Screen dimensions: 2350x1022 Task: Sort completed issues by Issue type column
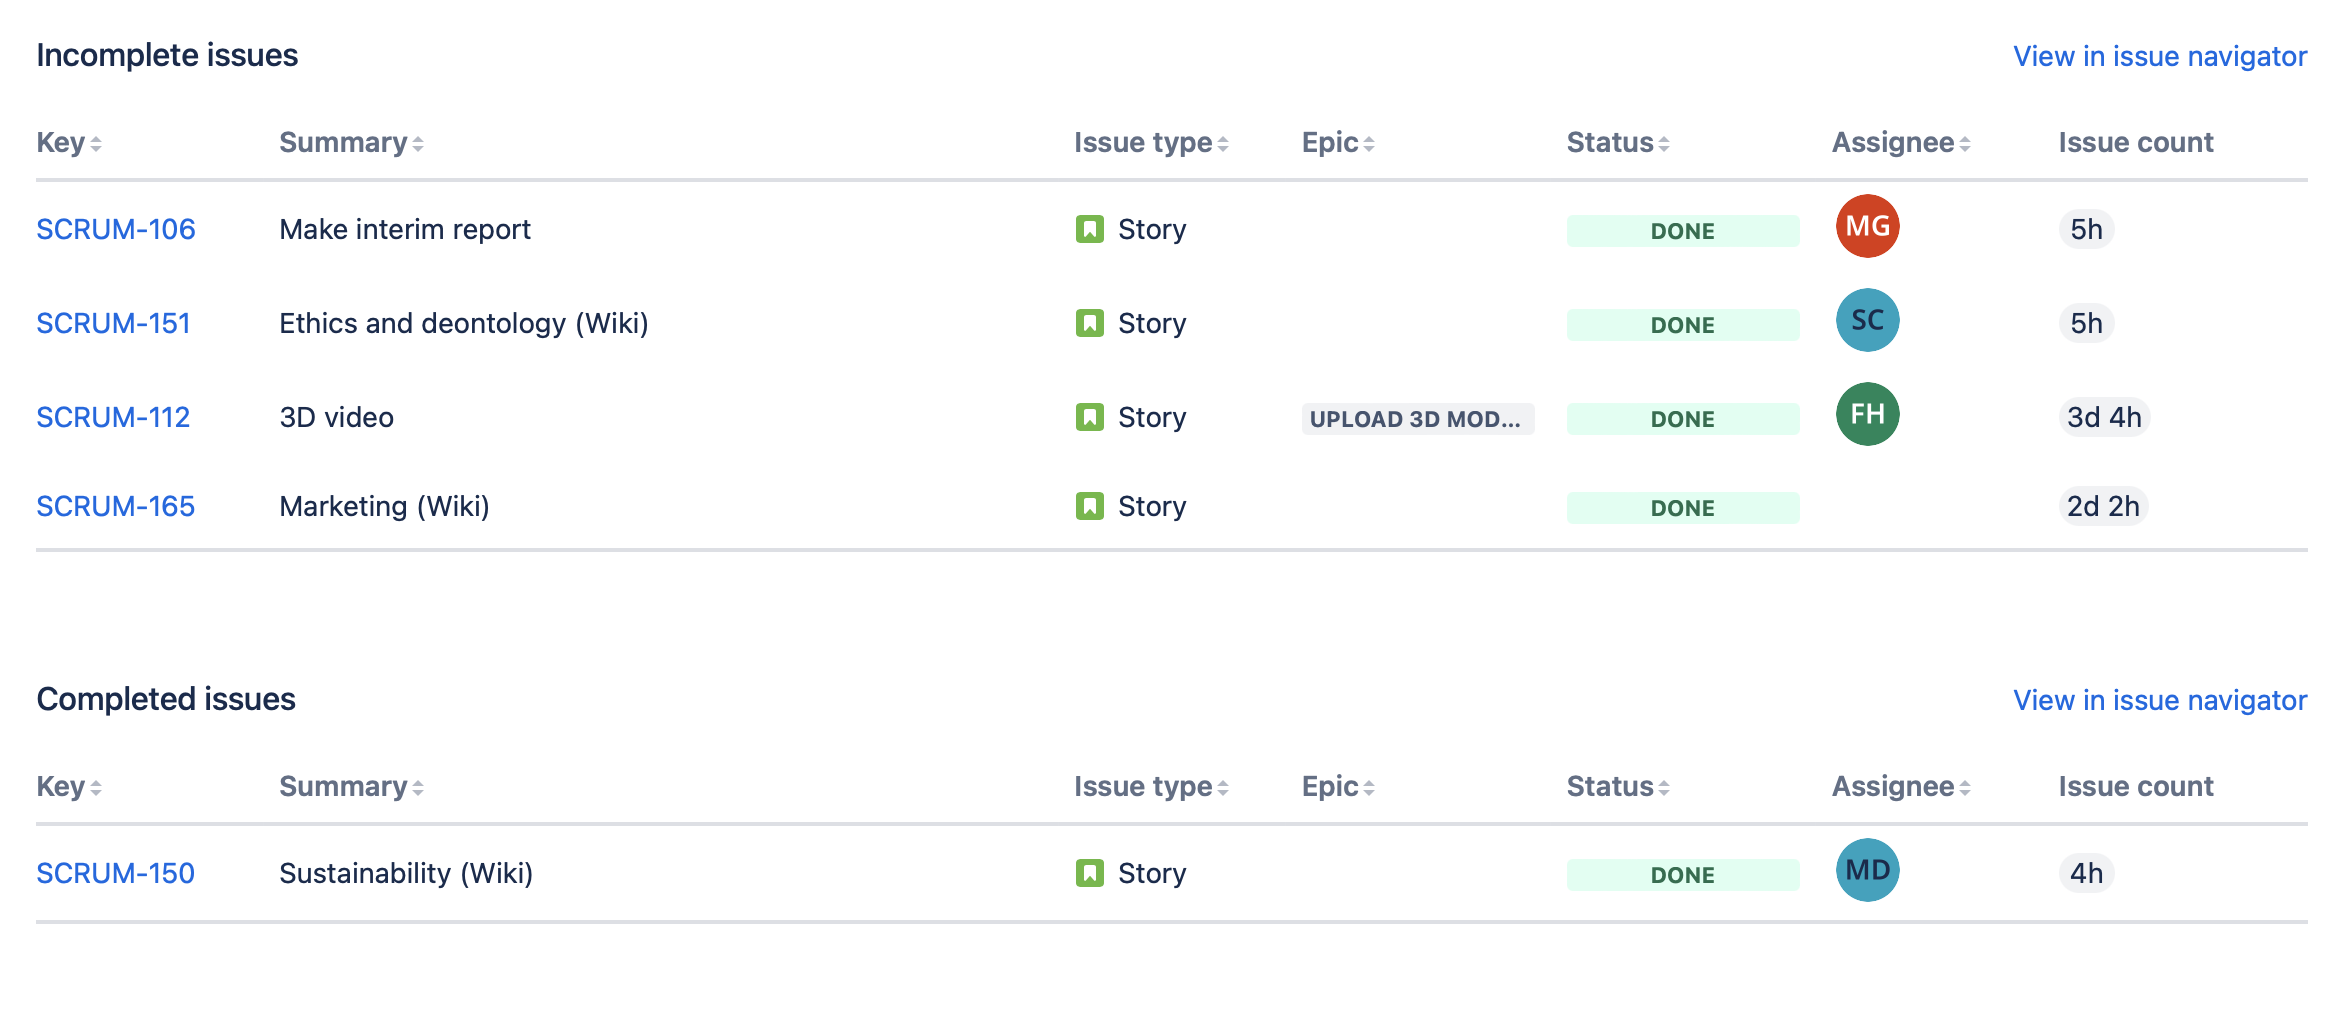tap(1150, 787)
